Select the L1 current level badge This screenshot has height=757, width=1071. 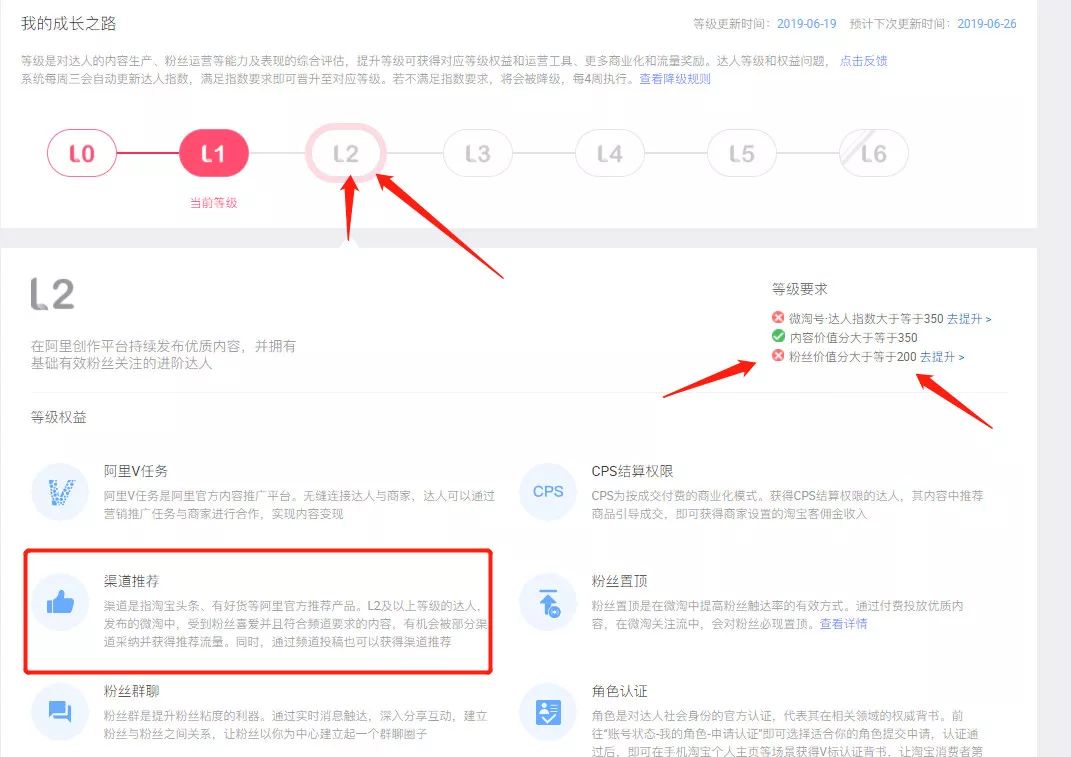(214, 153)
